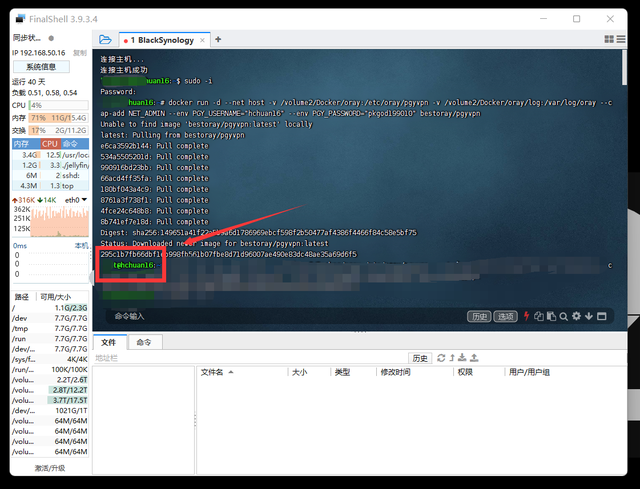Switch to grid layout view icon
The image size is (640, 489).
pyautogui.click(x=609, y=39)
